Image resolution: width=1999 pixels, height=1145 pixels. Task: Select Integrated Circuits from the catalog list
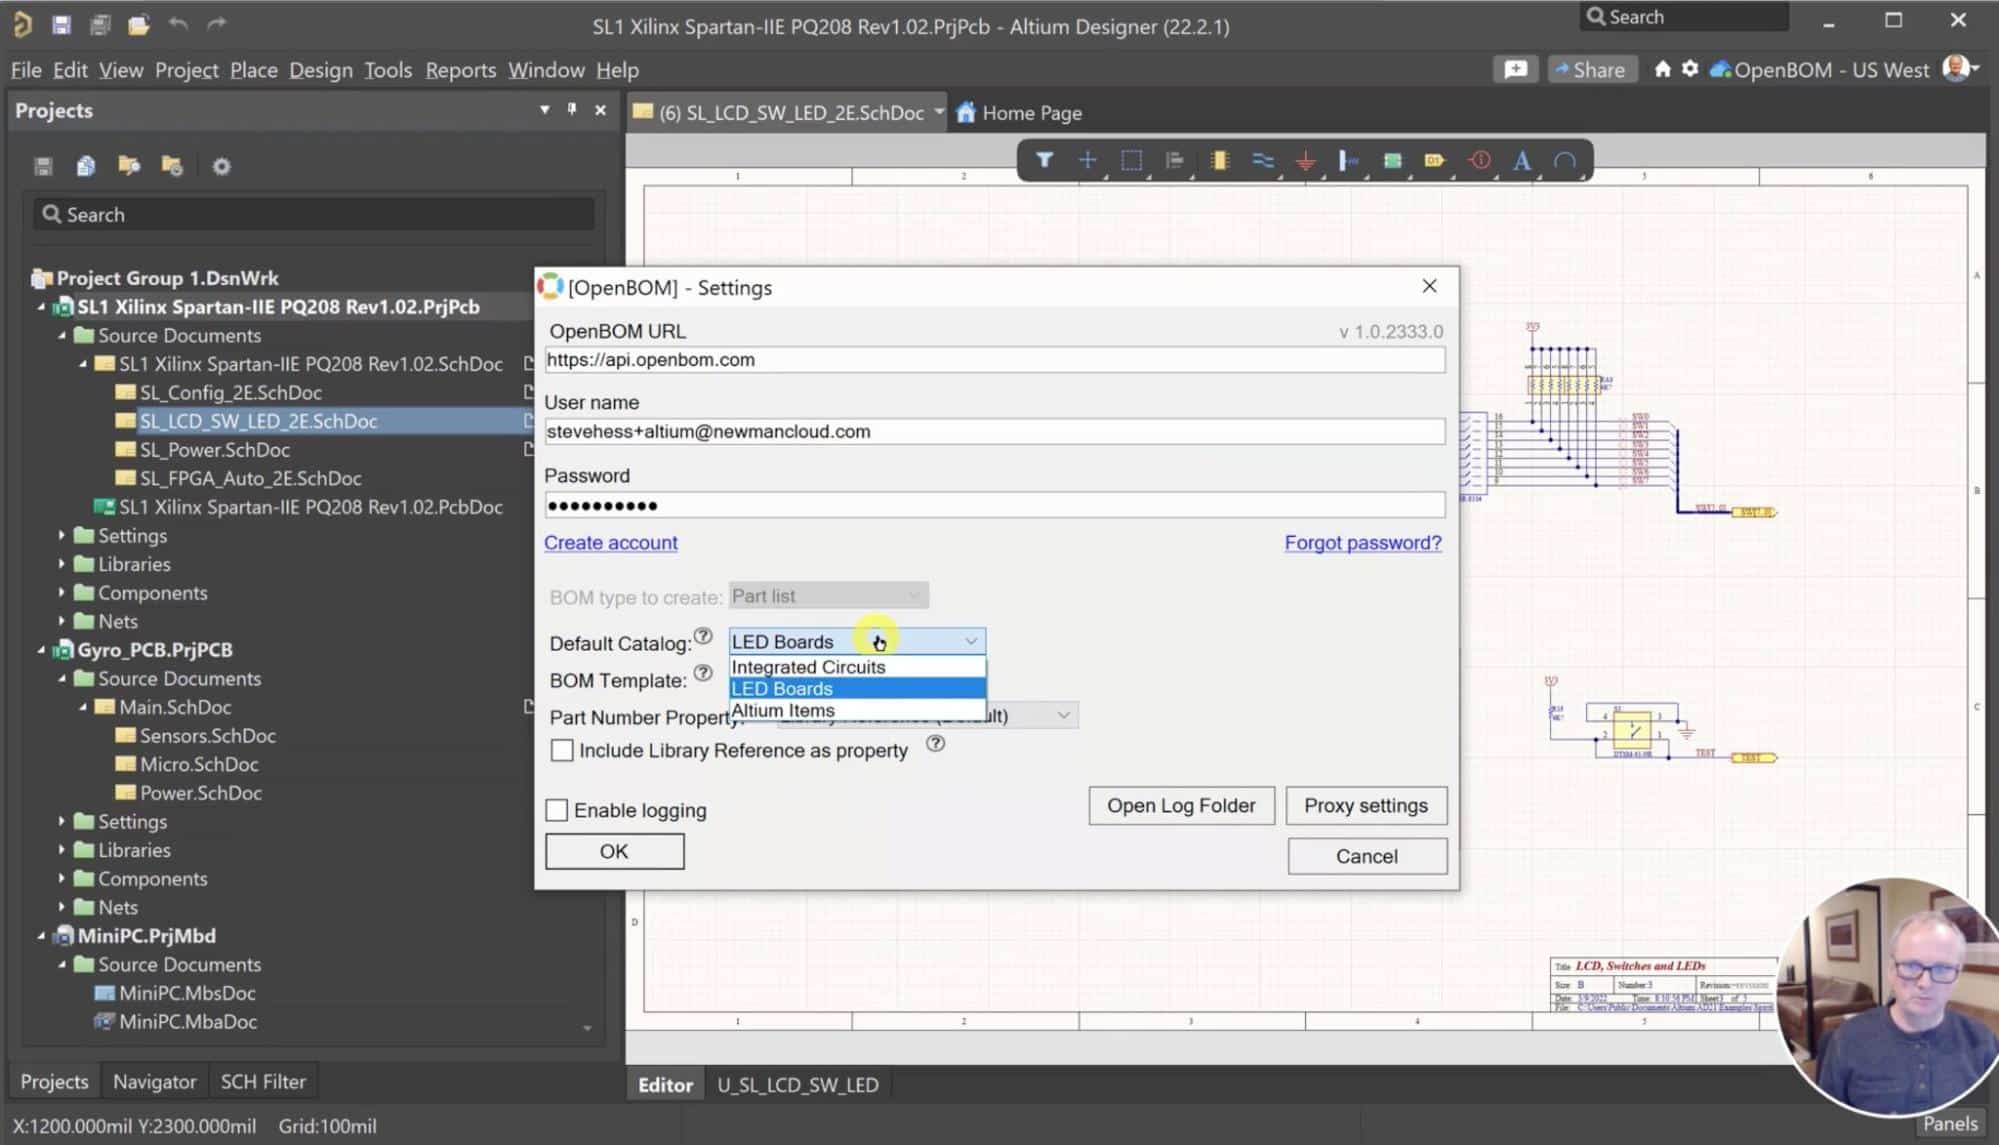[857, 667]
